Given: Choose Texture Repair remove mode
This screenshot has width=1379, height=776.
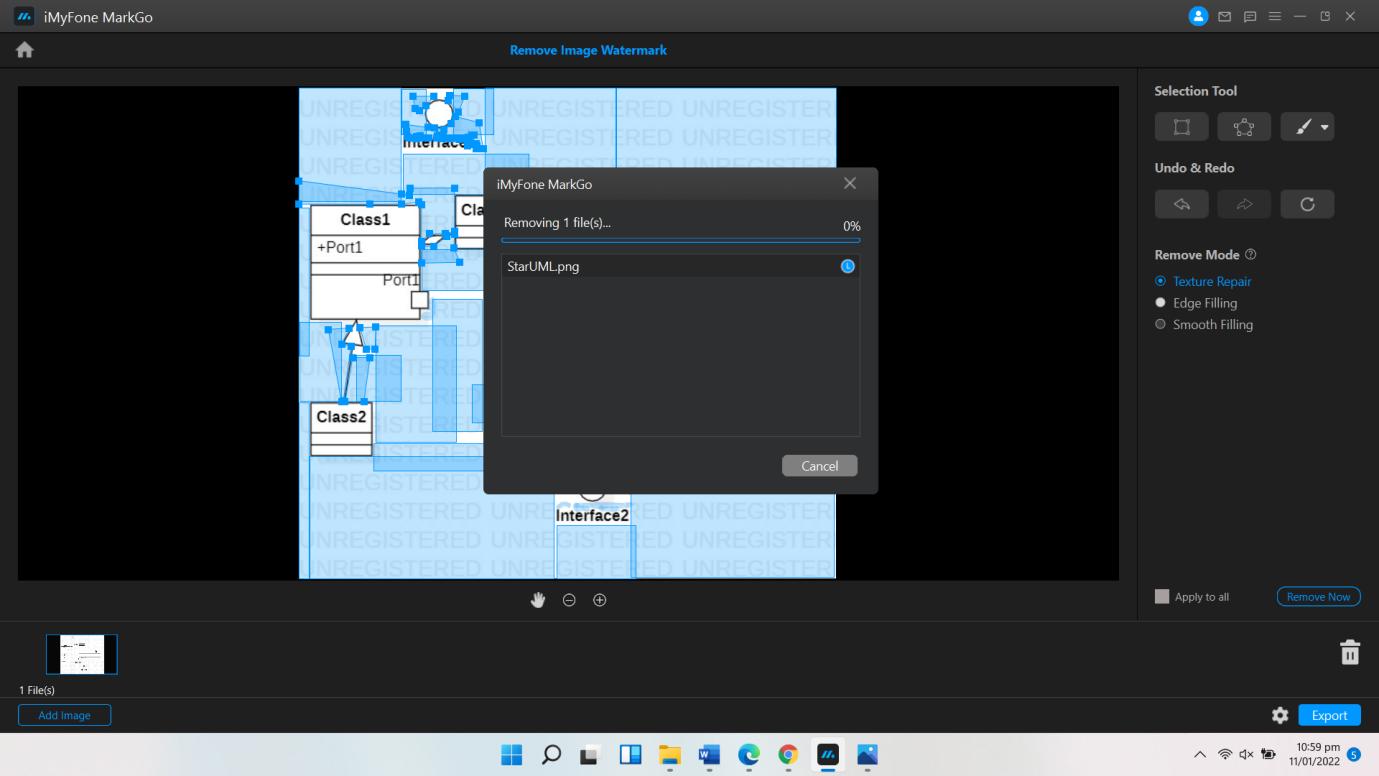Looking at the screenshot, I should click(1203, 281).
